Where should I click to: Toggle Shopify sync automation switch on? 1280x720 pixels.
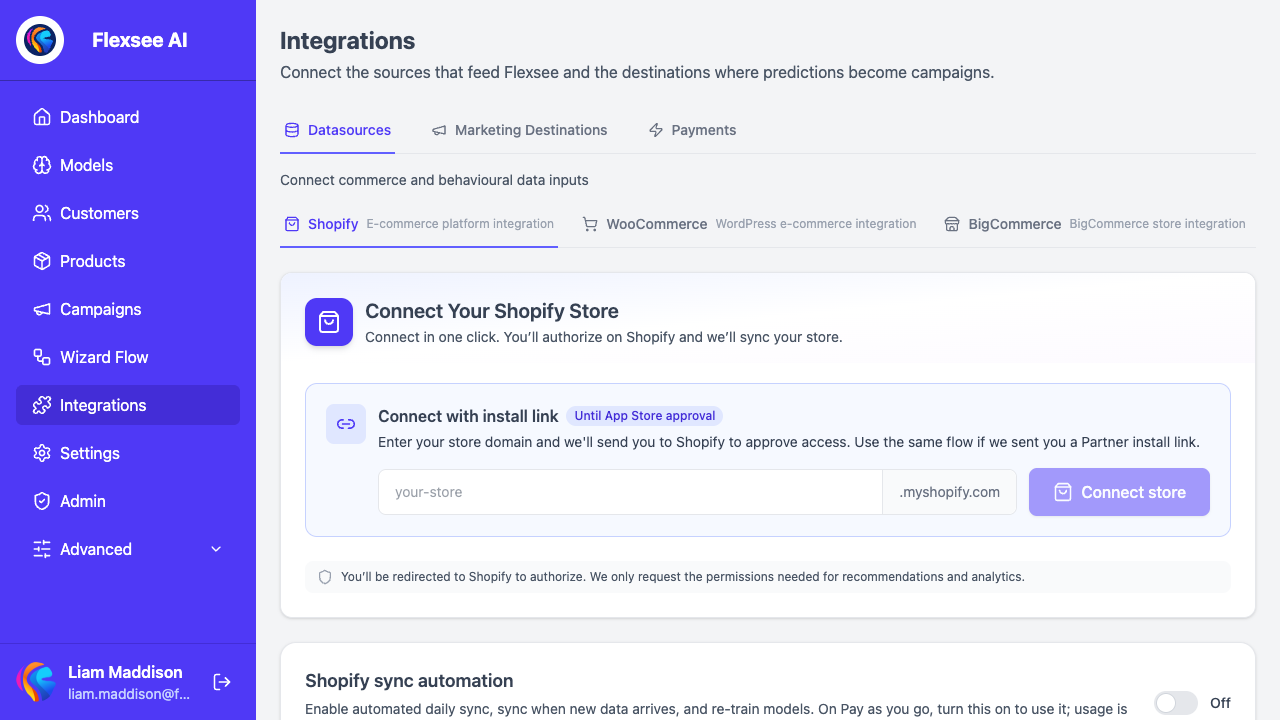pos(1176,703)
